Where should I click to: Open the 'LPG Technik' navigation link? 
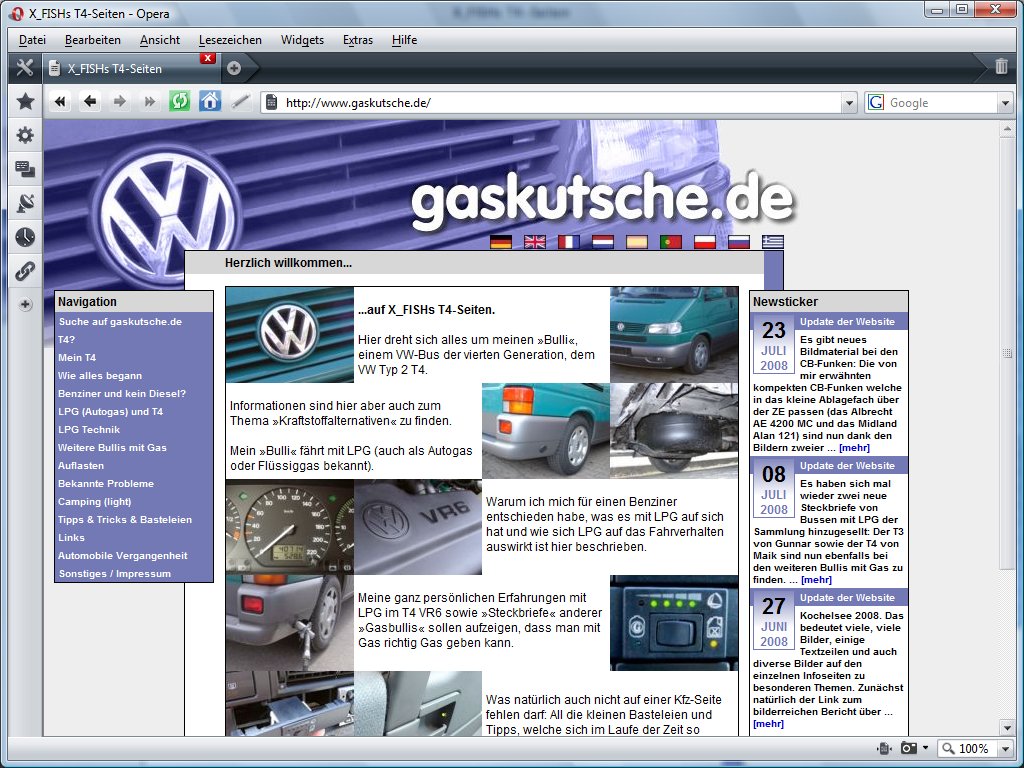point(89,429)
